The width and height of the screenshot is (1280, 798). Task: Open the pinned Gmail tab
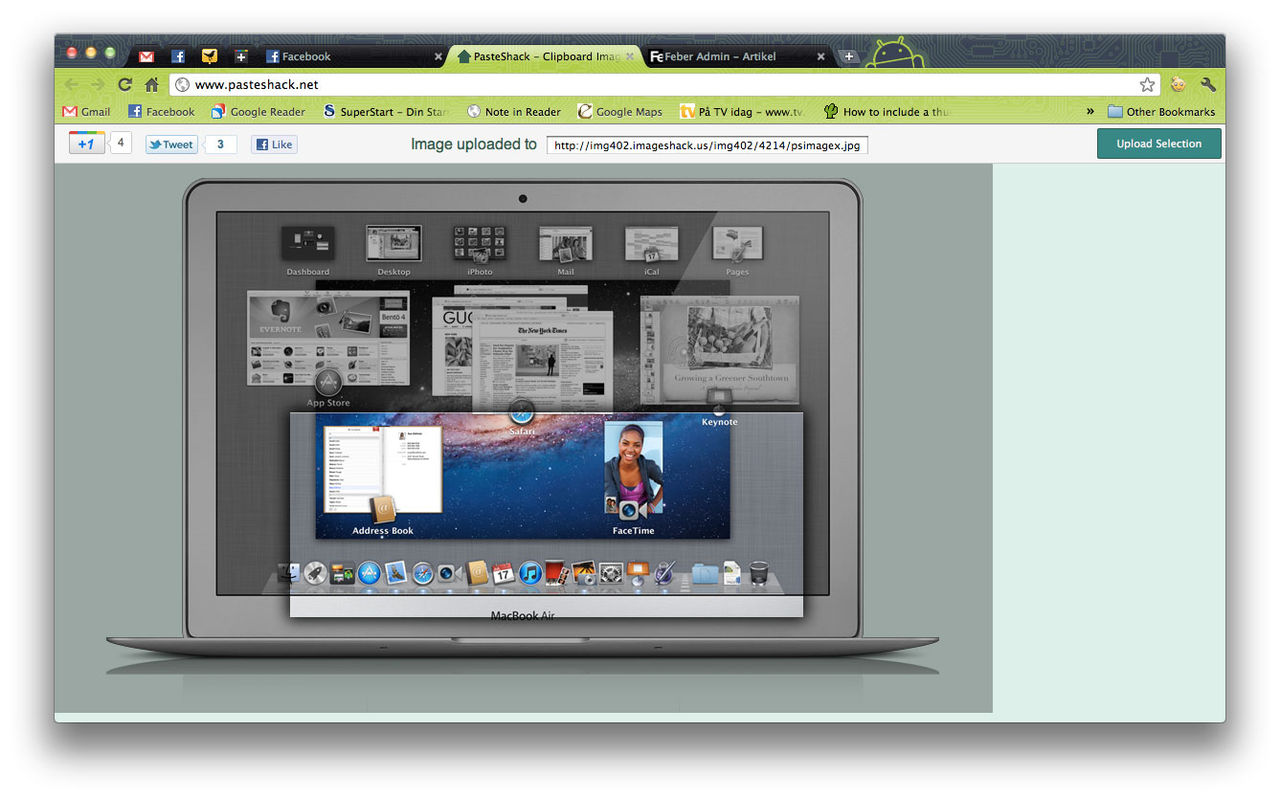point(146,57)
